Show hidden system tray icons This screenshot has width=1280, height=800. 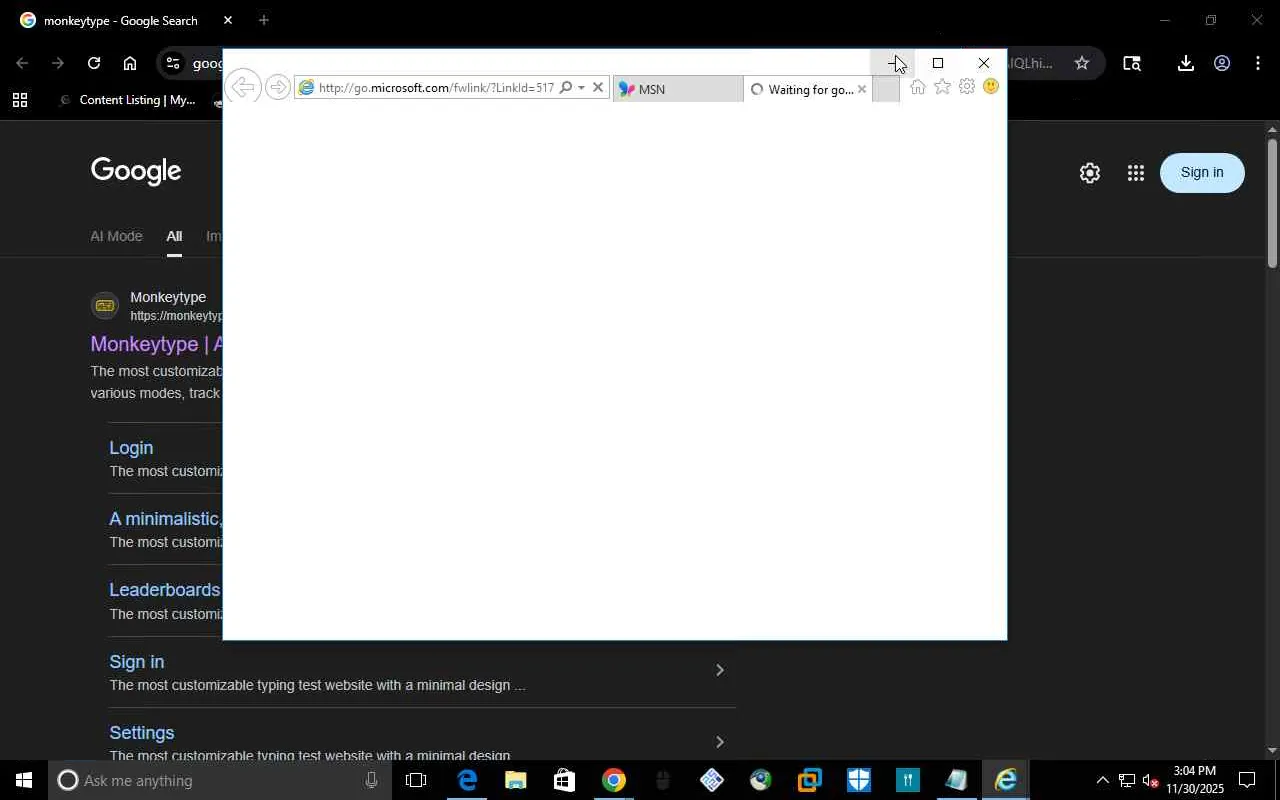pyautogui.click(x=1102, y=780)
